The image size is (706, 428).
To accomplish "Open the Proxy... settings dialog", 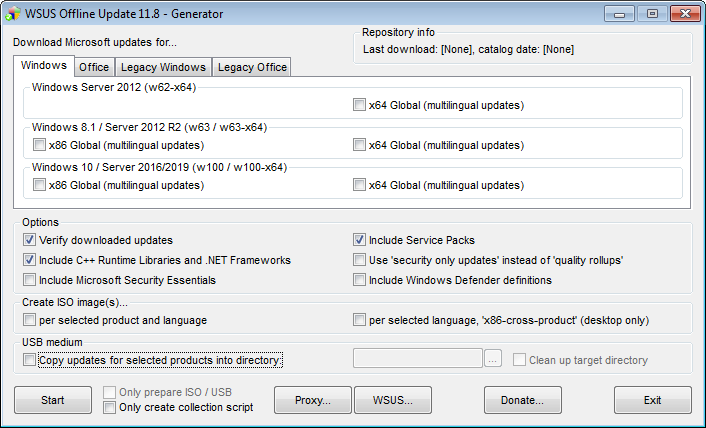I will point(313,400).
